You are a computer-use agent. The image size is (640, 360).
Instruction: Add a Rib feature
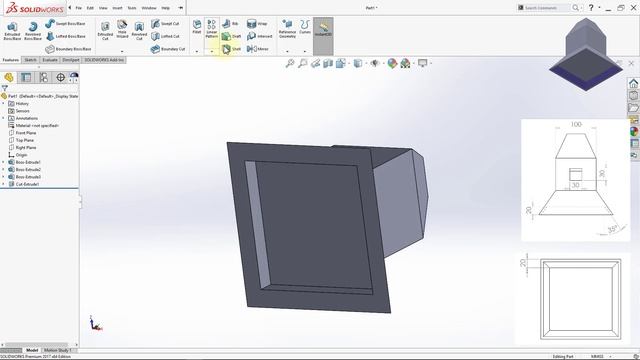[x=230, y=24]
